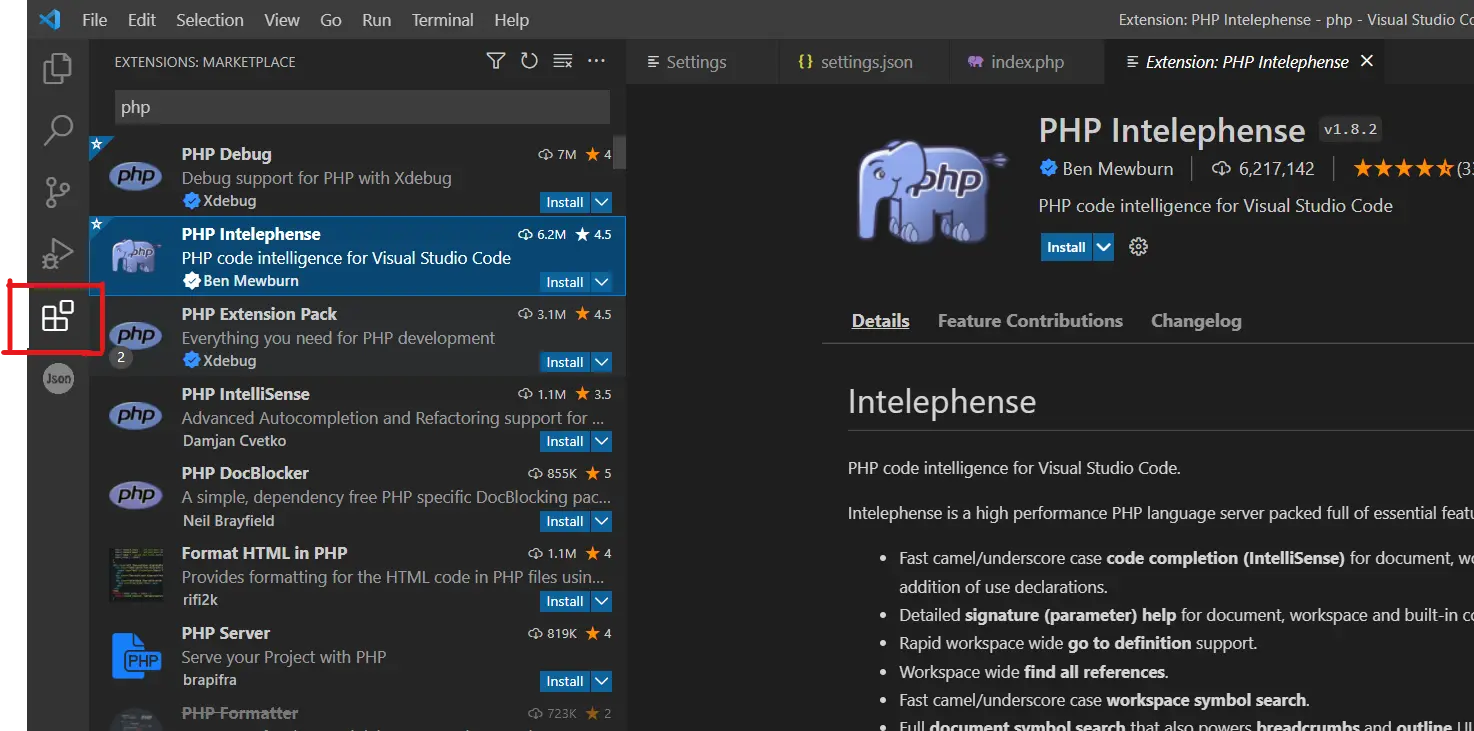1474x731 pixels.
Task: Switch to the Settings editor tab
Action: pyautogui.click(x=702, y=62)
